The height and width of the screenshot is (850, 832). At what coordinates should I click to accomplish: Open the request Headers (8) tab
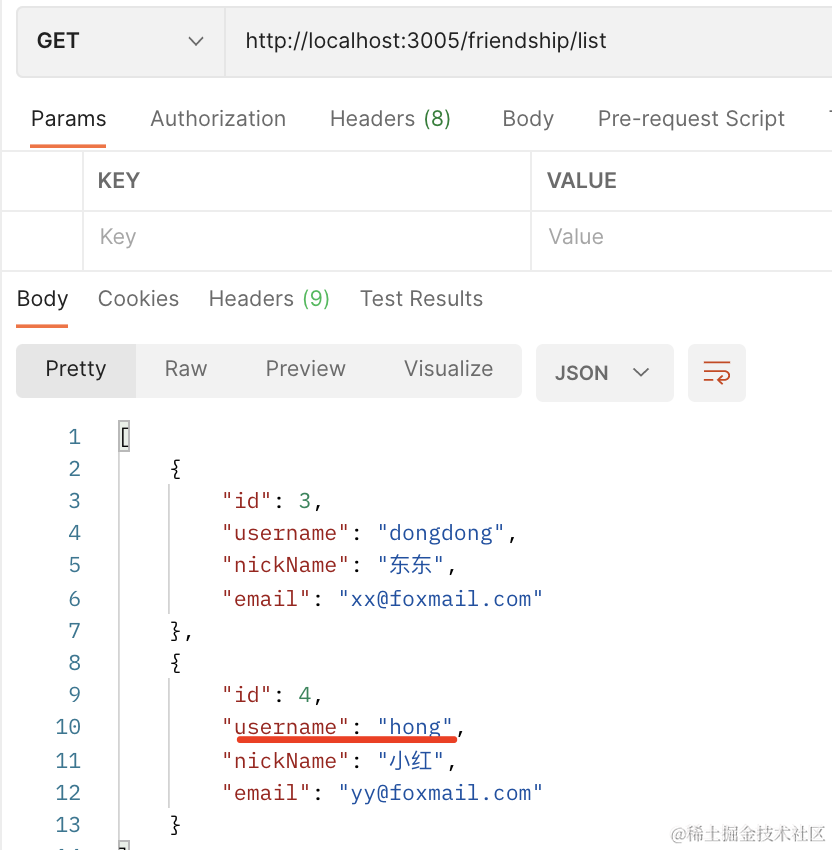click(x=390, y=118)
